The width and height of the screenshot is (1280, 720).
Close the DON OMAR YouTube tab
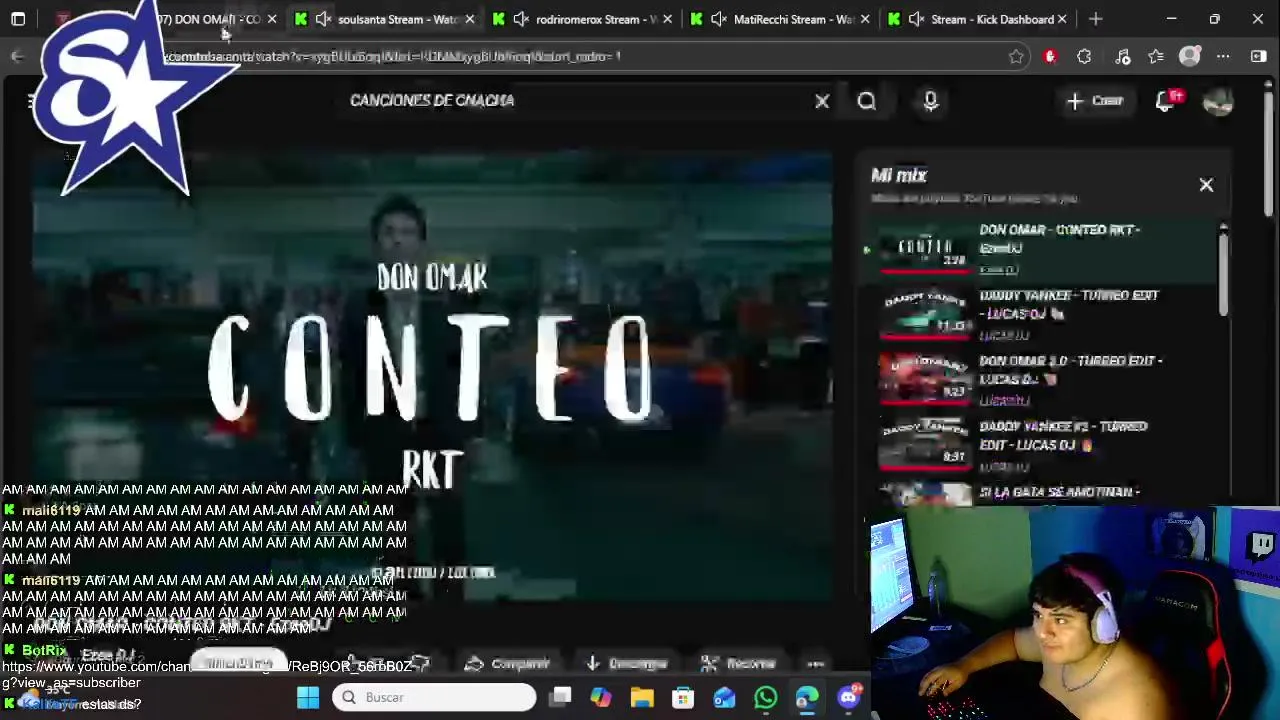coord(271,19)
